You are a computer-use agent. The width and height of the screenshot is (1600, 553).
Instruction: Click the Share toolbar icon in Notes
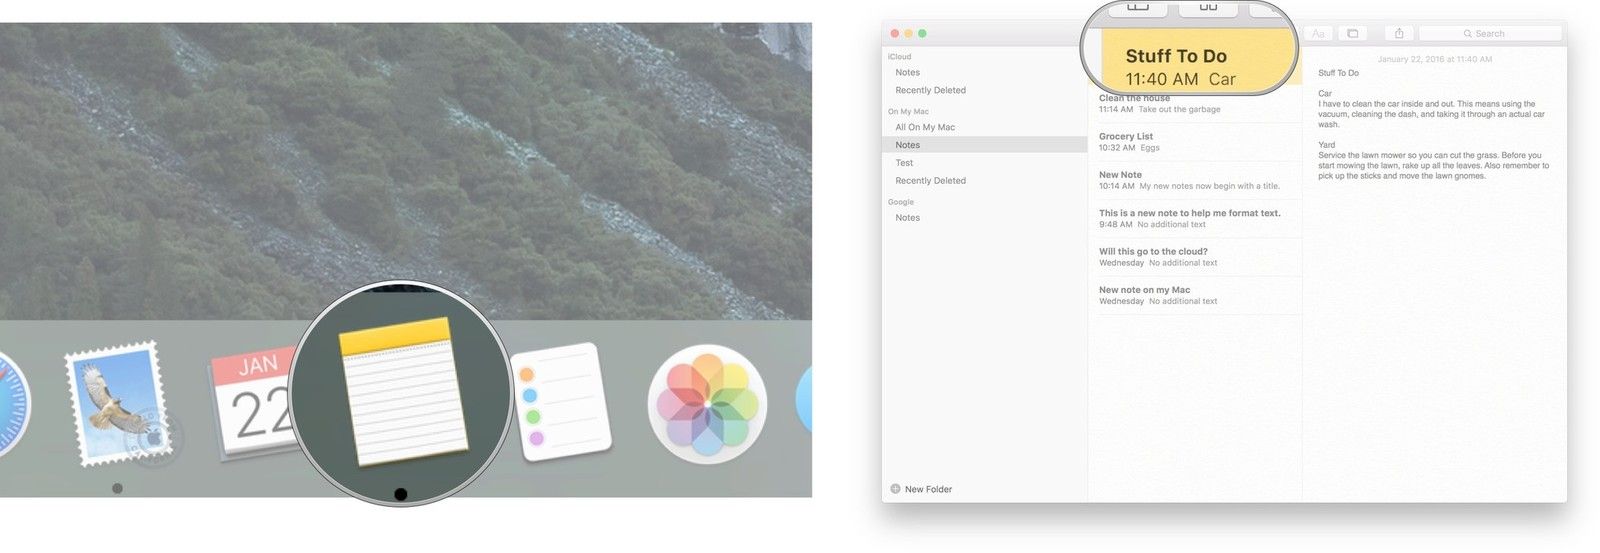[x=1399, y=34]
